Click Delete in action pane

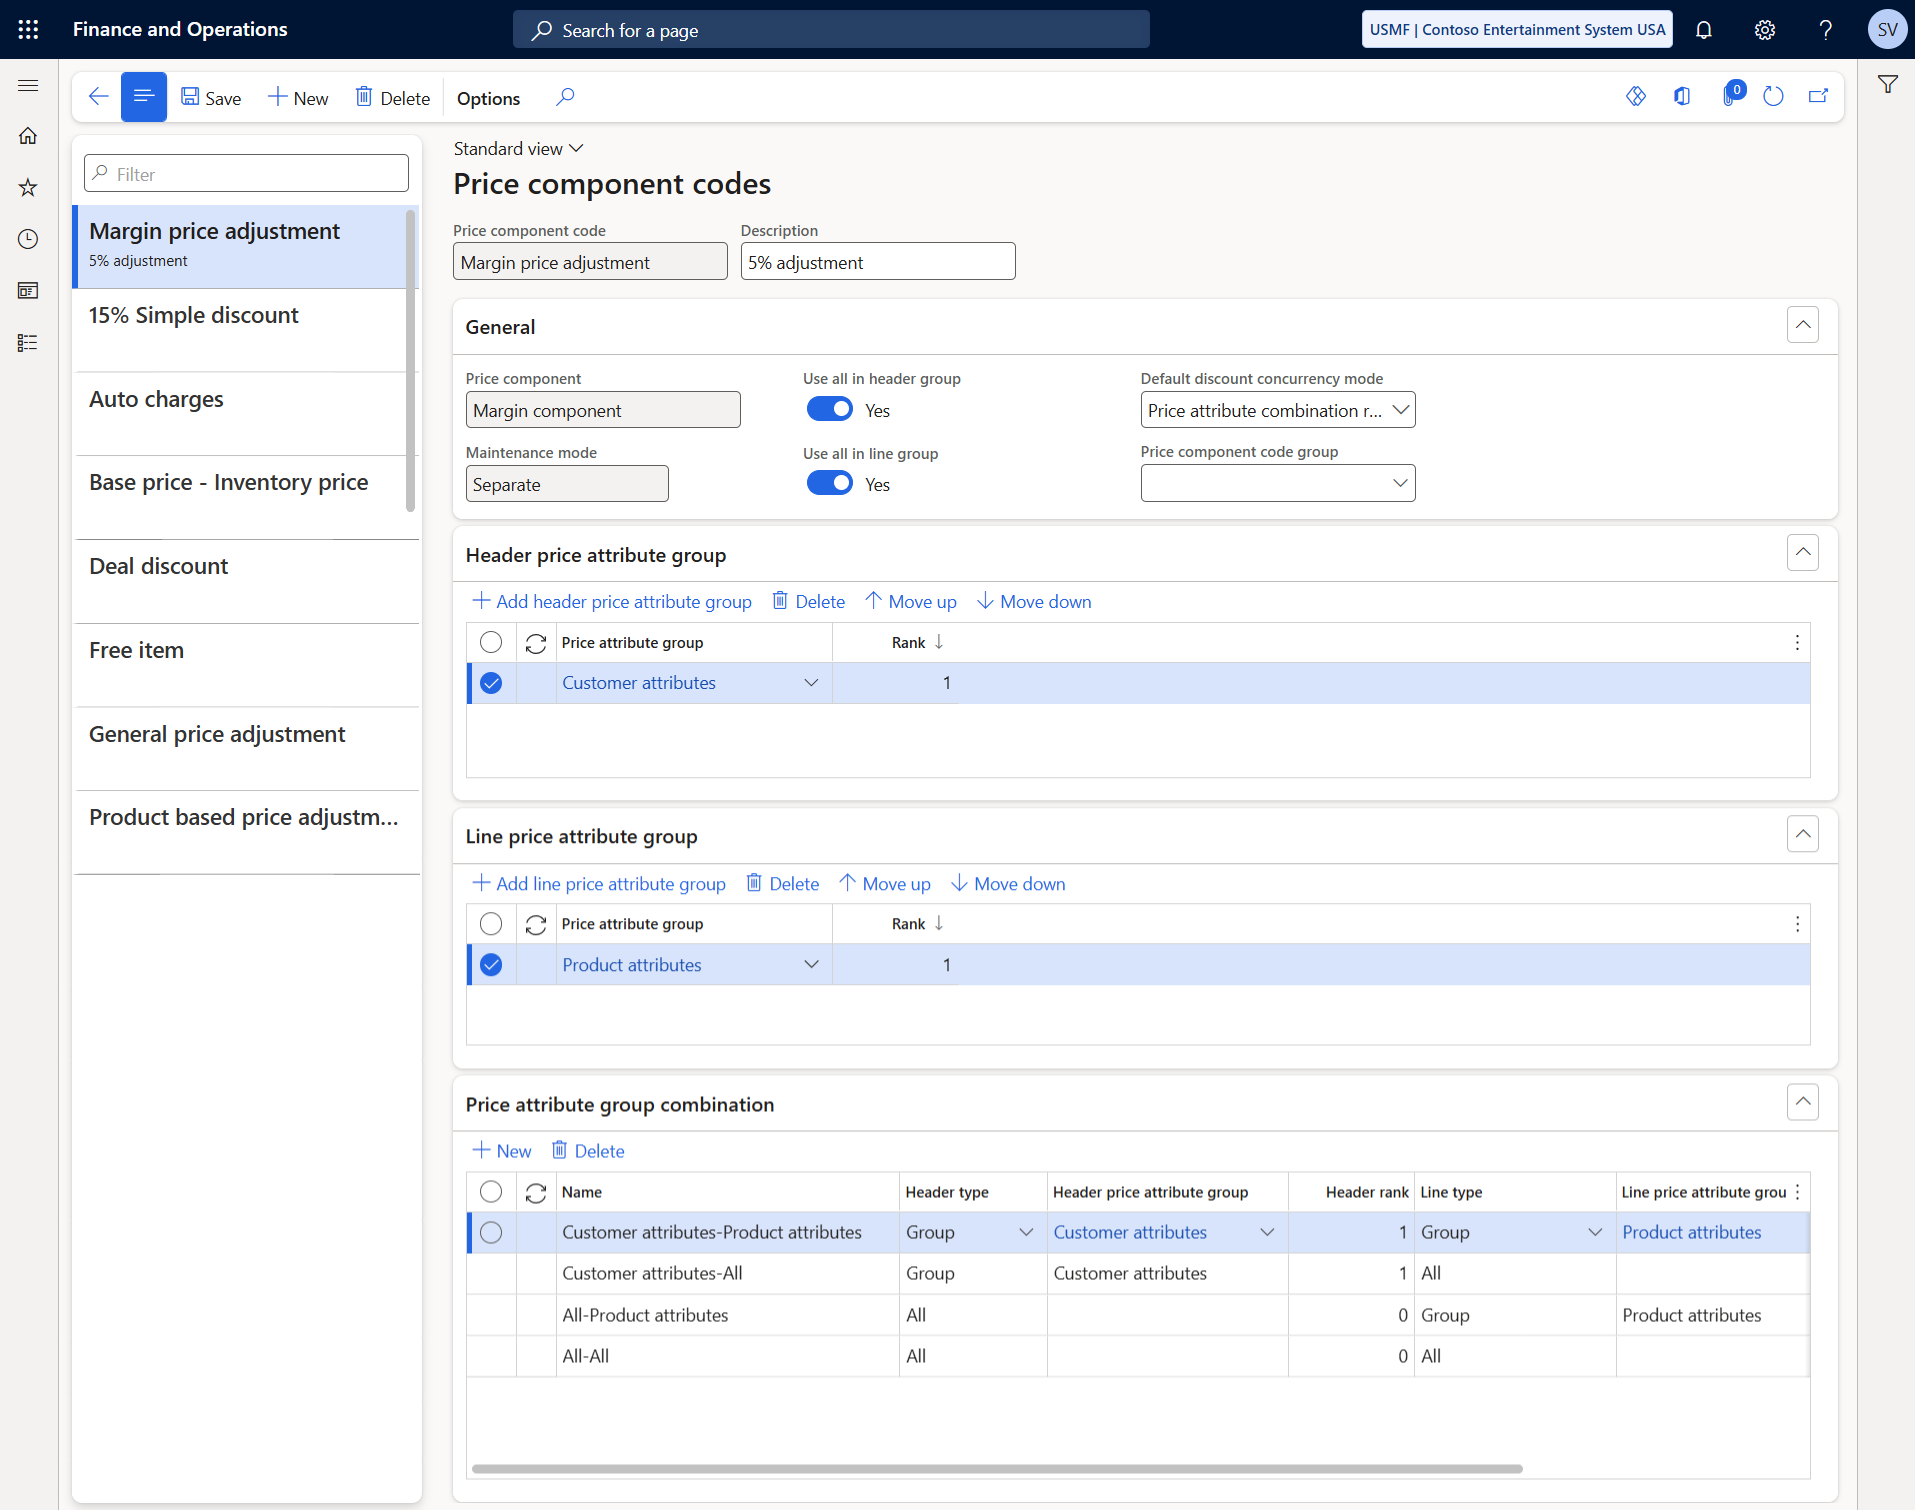tap(393, 98)
